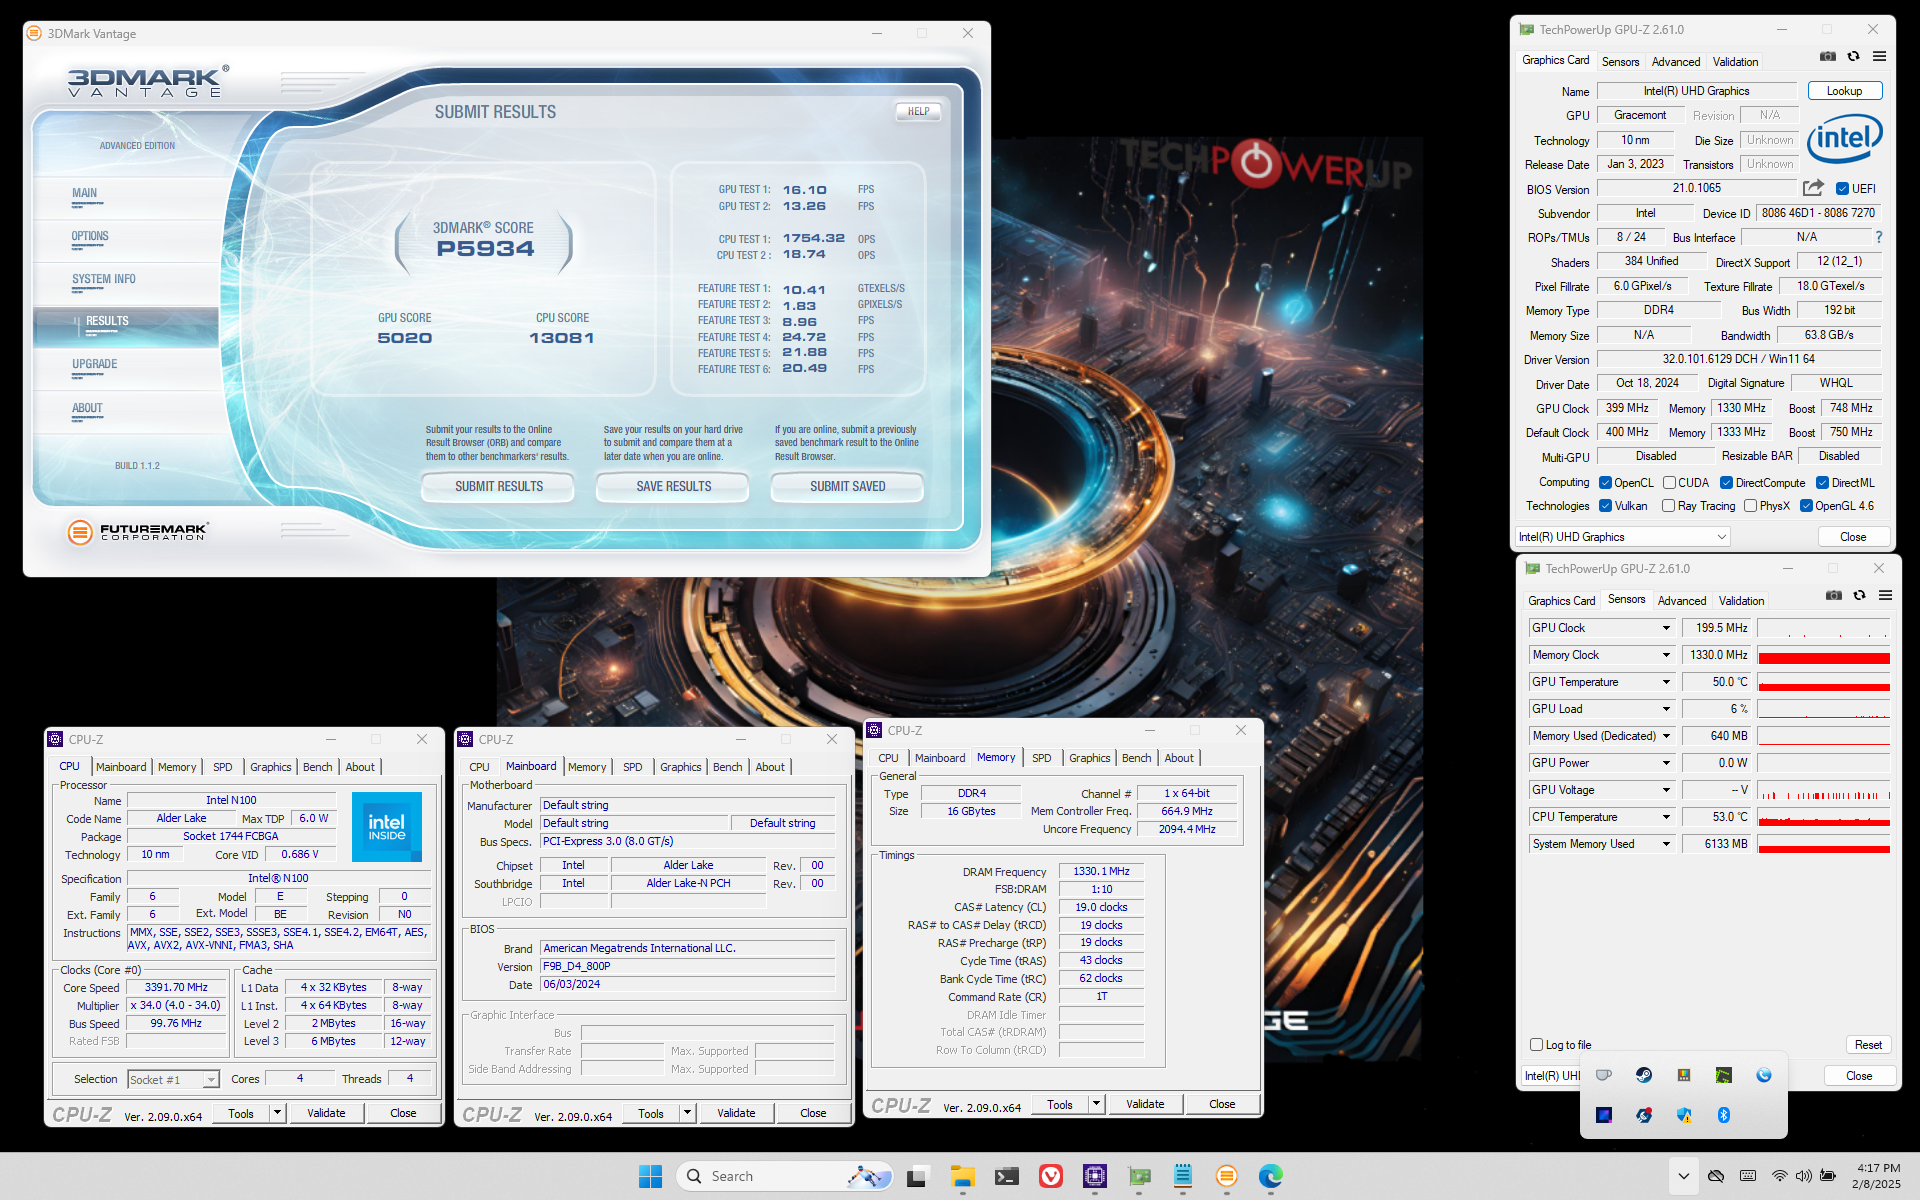
Task: Open Windows Security warning tray icon
Action: [x=1684, y=1115]
